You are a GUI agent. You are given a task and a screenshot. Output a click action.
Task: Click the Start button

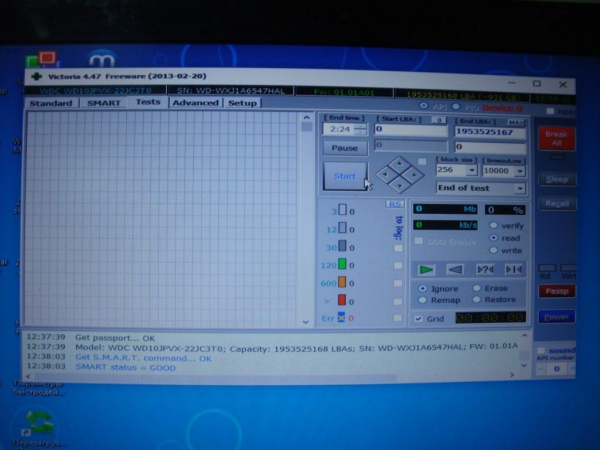coord(345,176)
